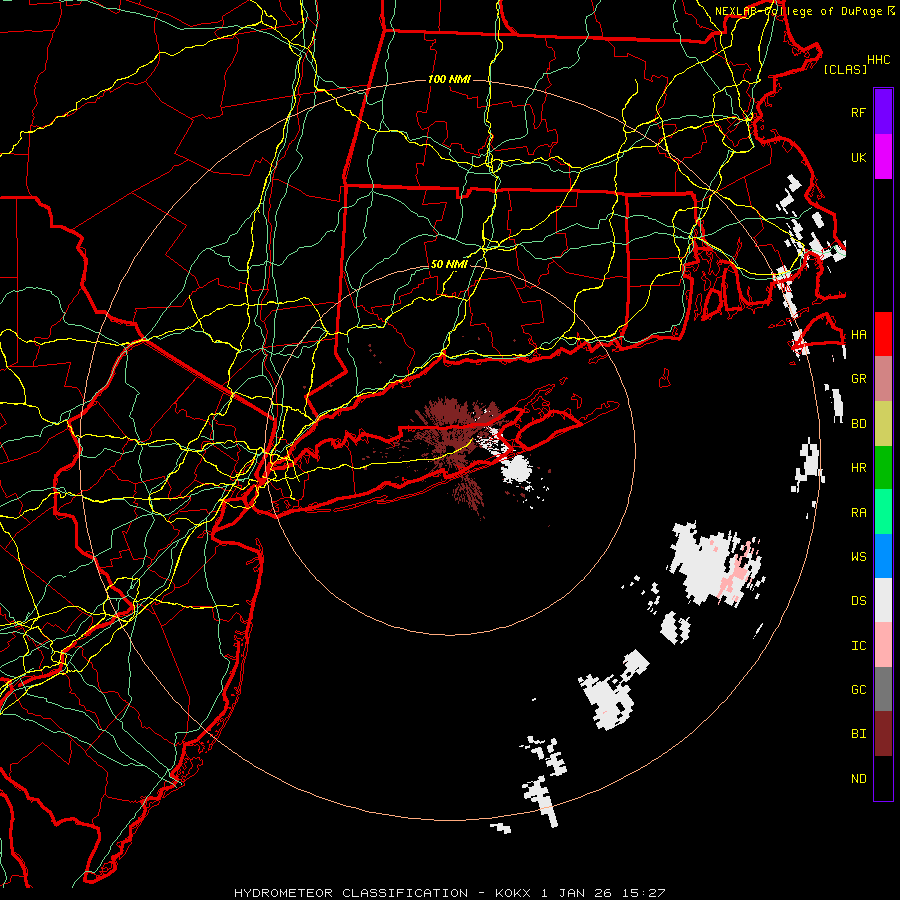Image resolution: width=900 pixels, height=900 pixels.
Task: Click the "HR" legend label
Action: point(858,468)
